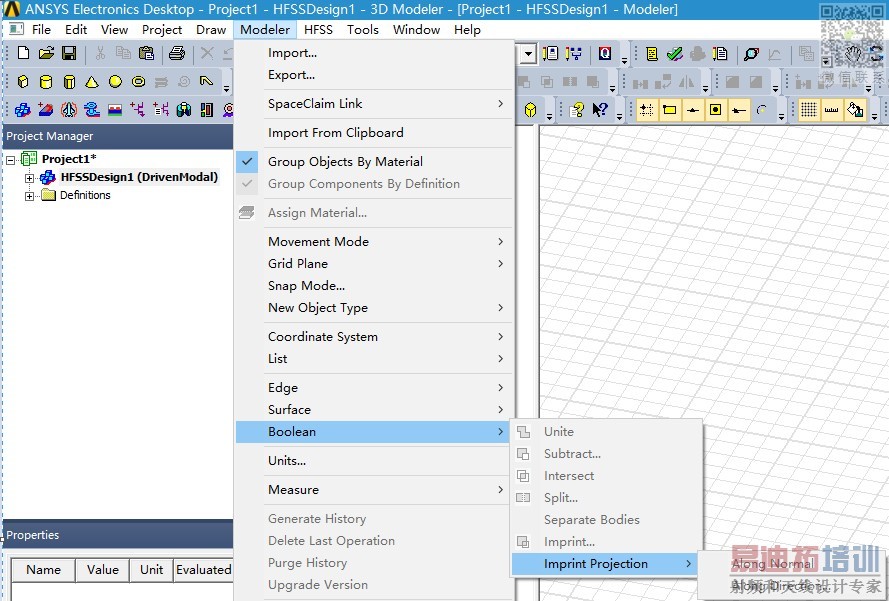This screenshot has height=601, width=889.
Task: Select the Draw Torus tool
Action: [138, 82]
